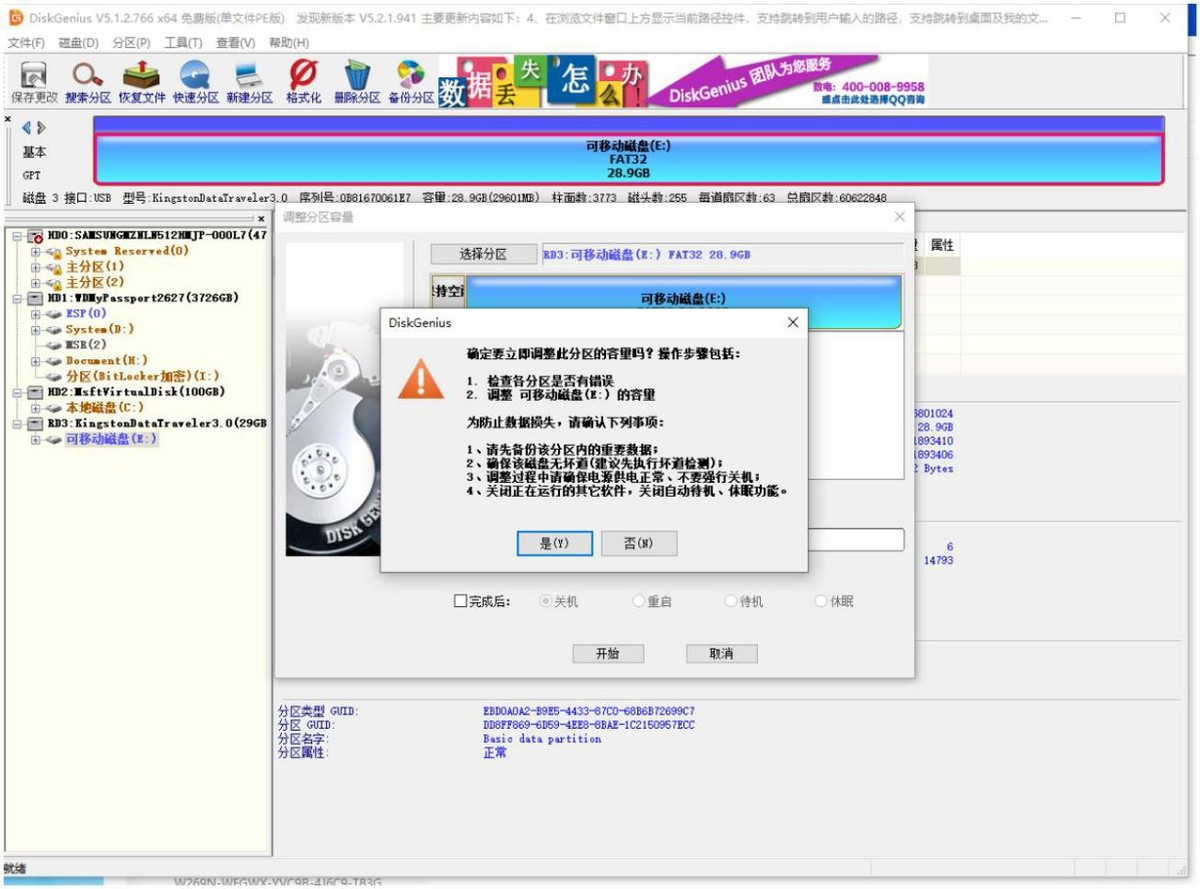This screenshot has height=889, width=1200.
Task: Expand the HD1:WDMyPassport2627 disk node
Action: (x=19, y=298)
